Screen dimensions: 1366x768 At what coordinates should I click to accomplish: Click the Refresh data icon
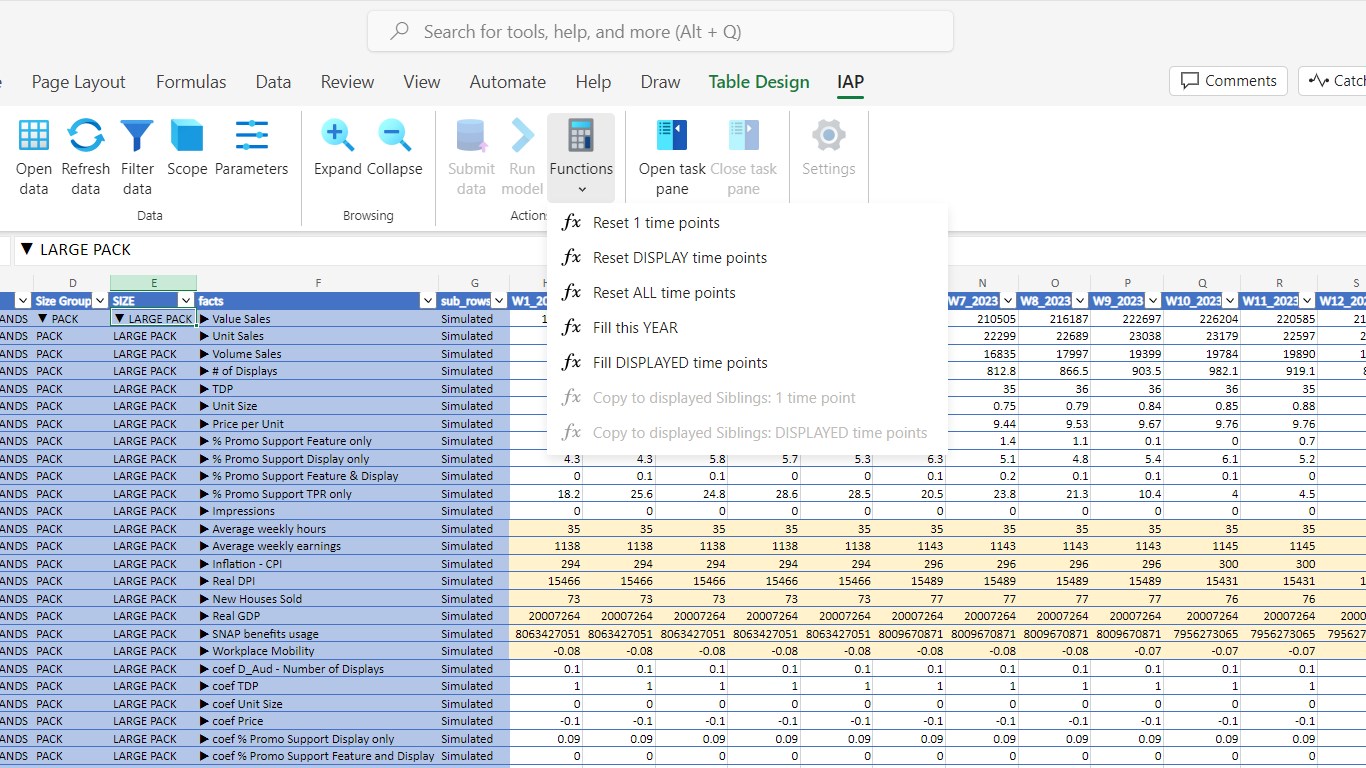tap(86, 137)
